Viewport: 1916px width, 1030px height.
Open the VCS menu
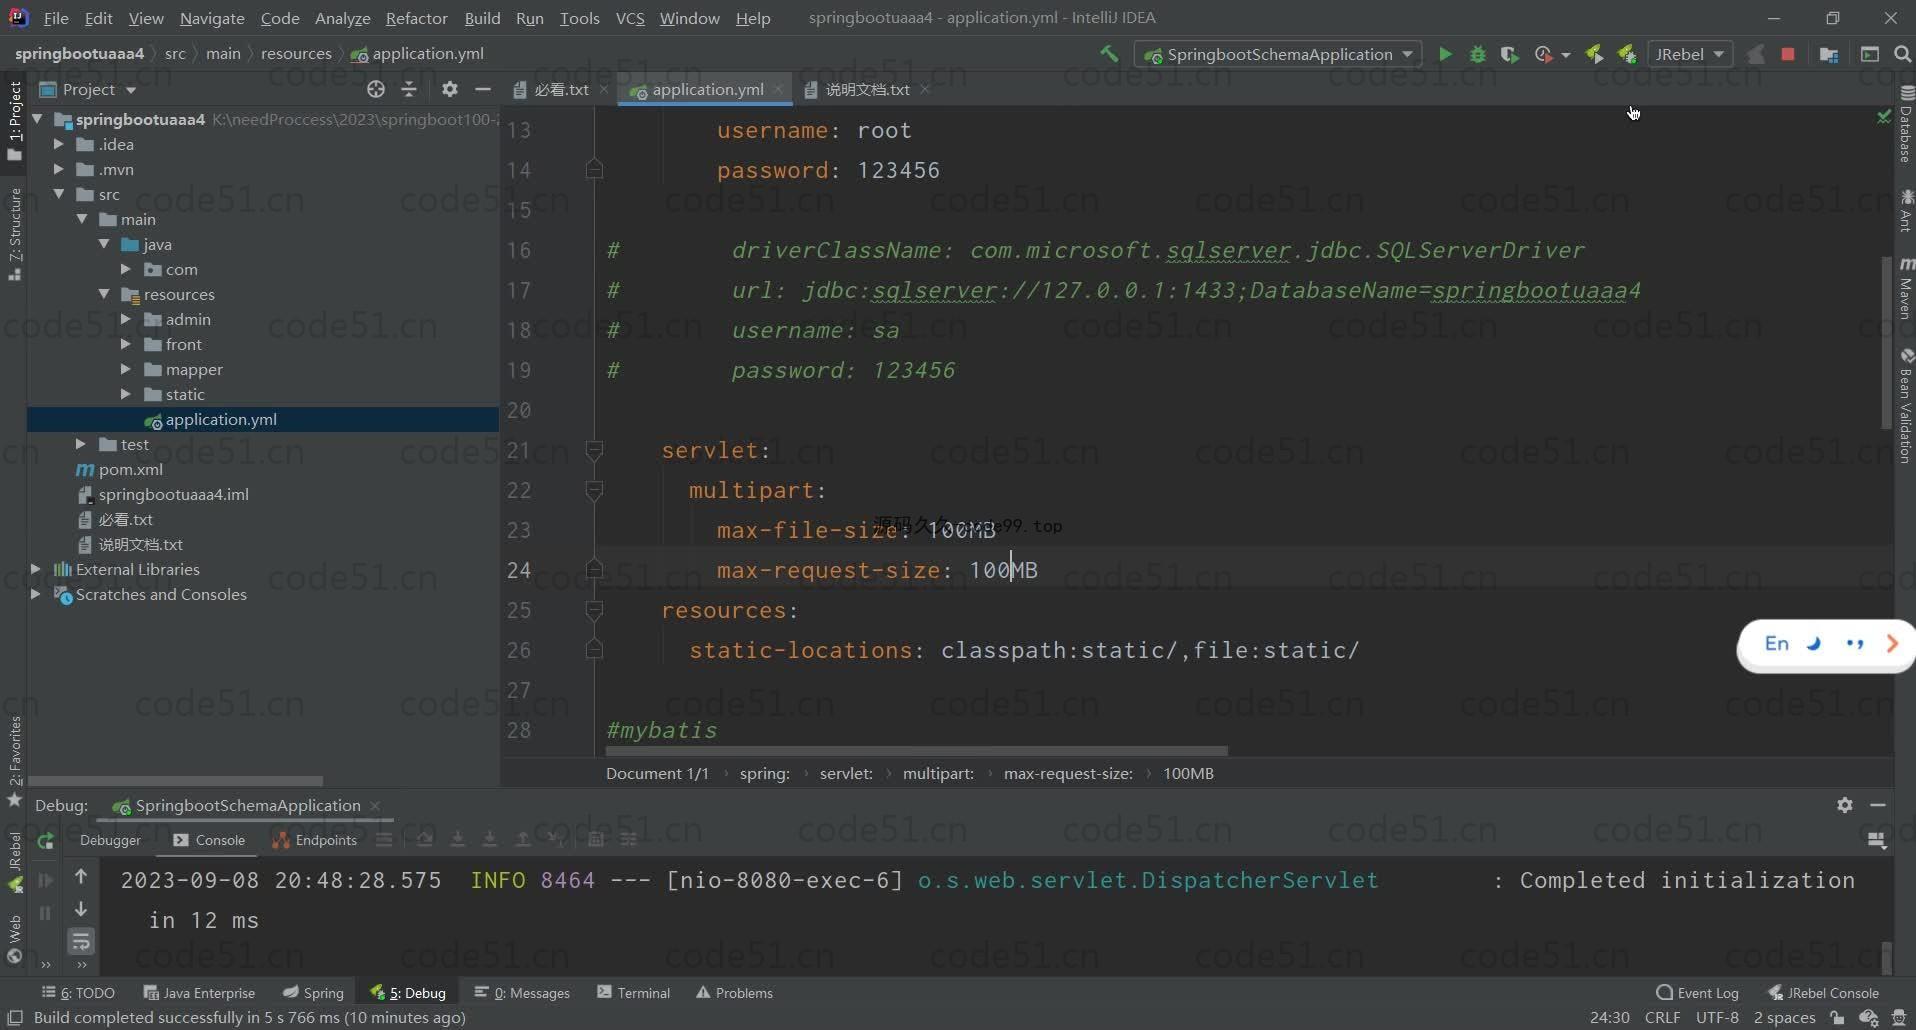pos(630,18)
